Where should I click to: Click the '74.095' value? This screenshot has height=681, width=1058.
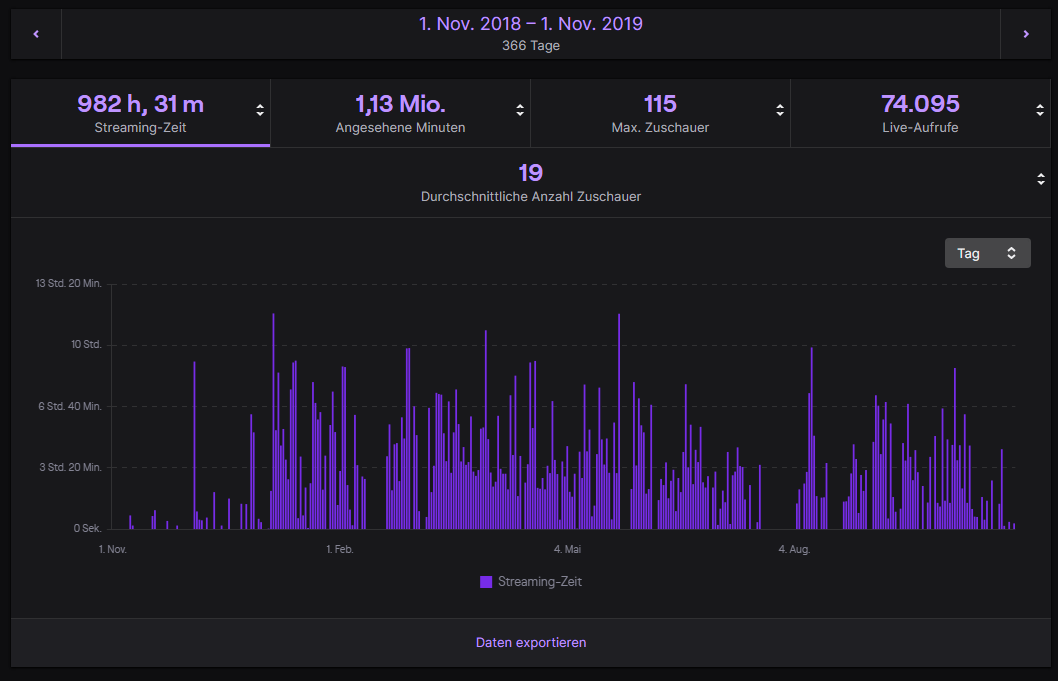coord(920,104)
